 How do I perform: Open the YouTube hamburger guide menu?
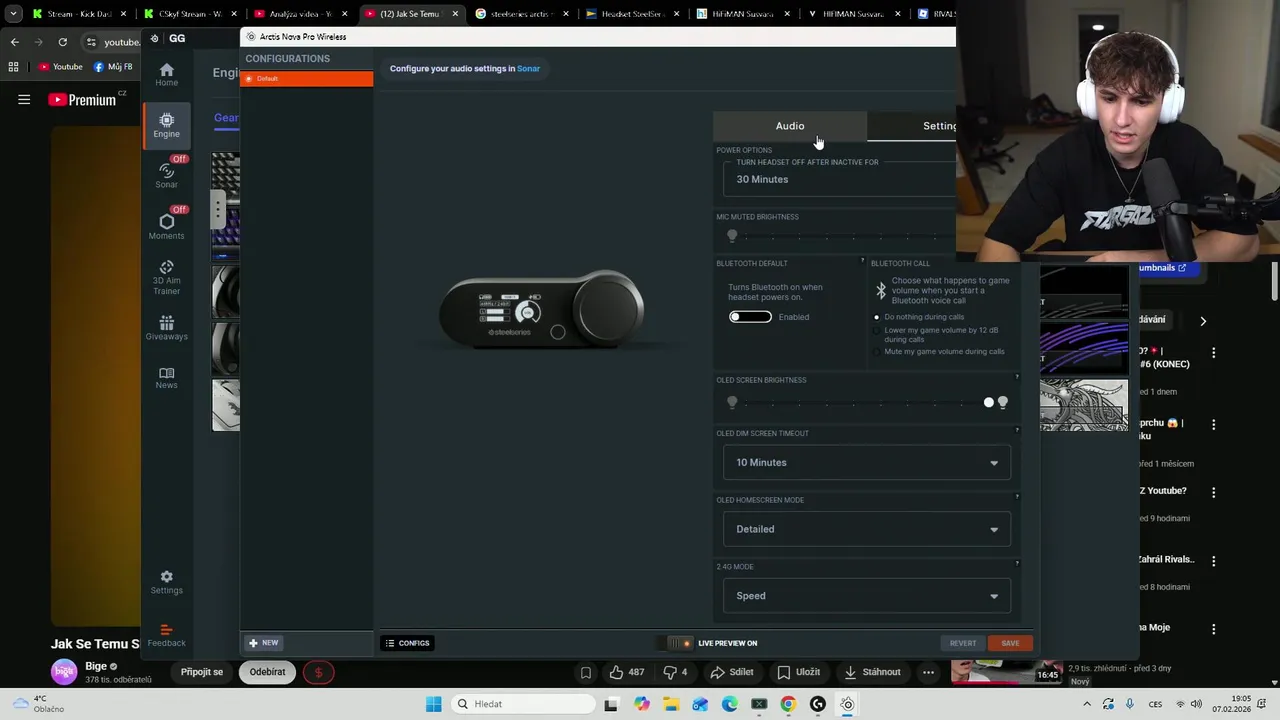pyautogui.click(x=24, y=99)
